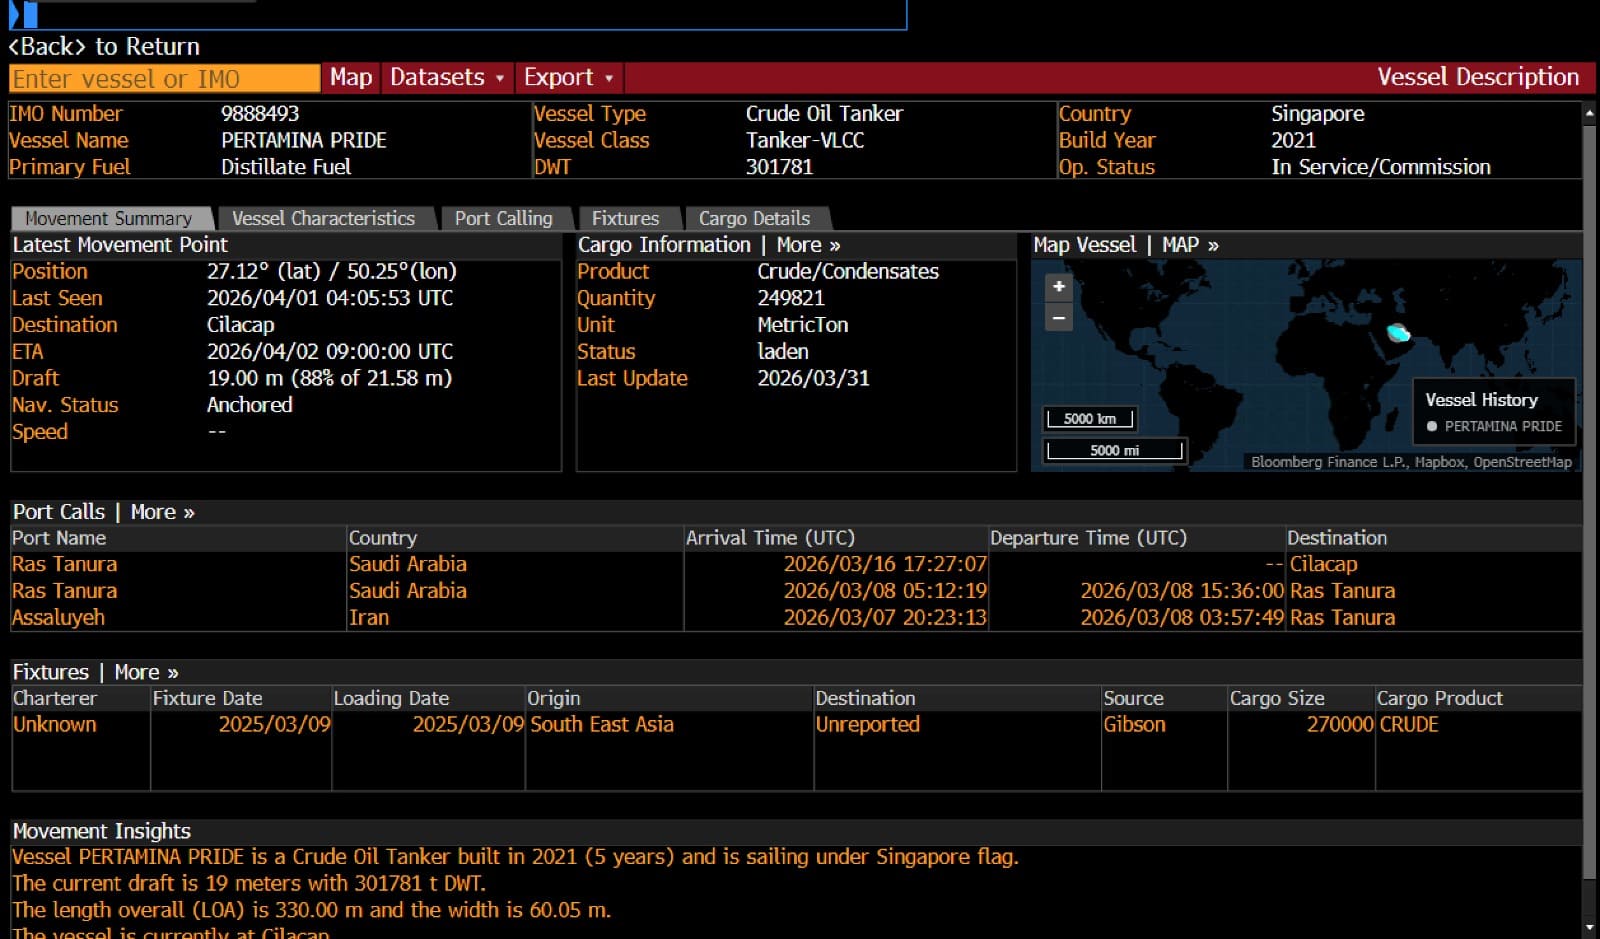The image size is (1600, 939).
Task: Click the Assaluyeh port name row
Action: tap(58, 618)
